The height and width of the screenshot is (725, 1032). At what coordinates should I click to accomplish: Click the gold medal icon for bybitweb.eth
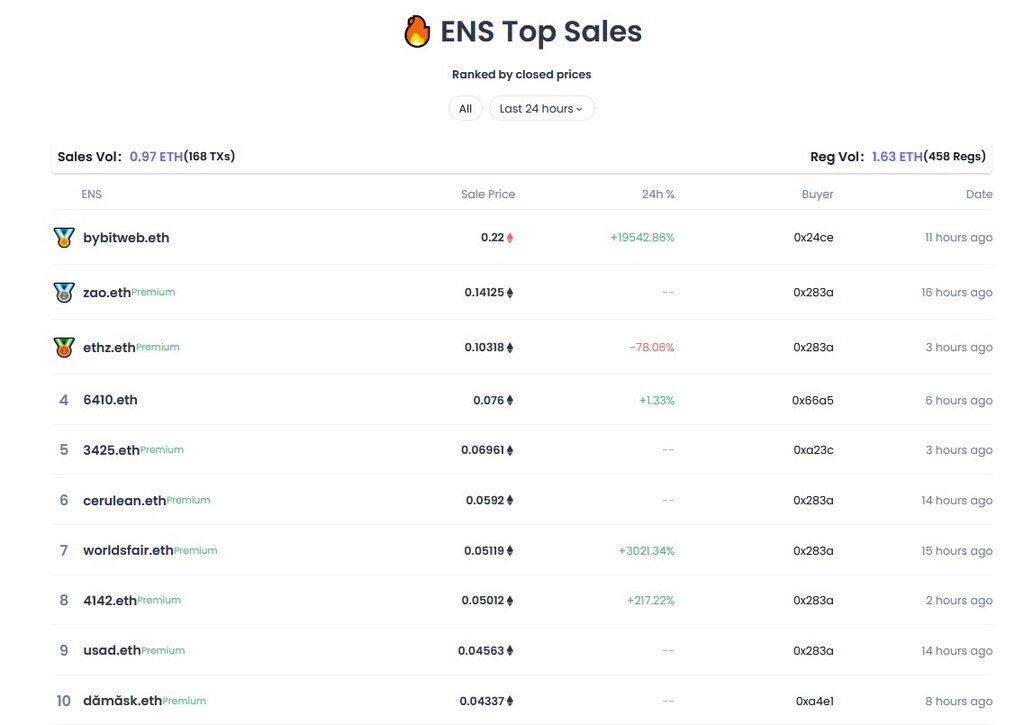coord(64,238)
